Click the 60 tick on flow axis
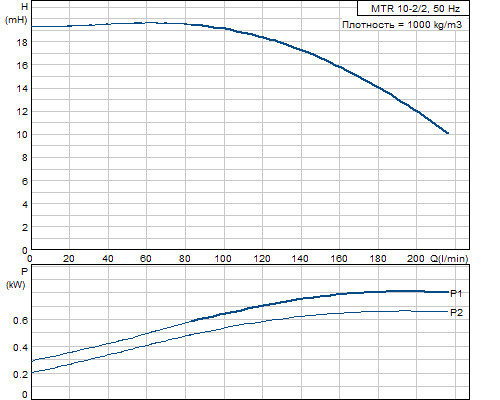 click(x=146, y=258)
